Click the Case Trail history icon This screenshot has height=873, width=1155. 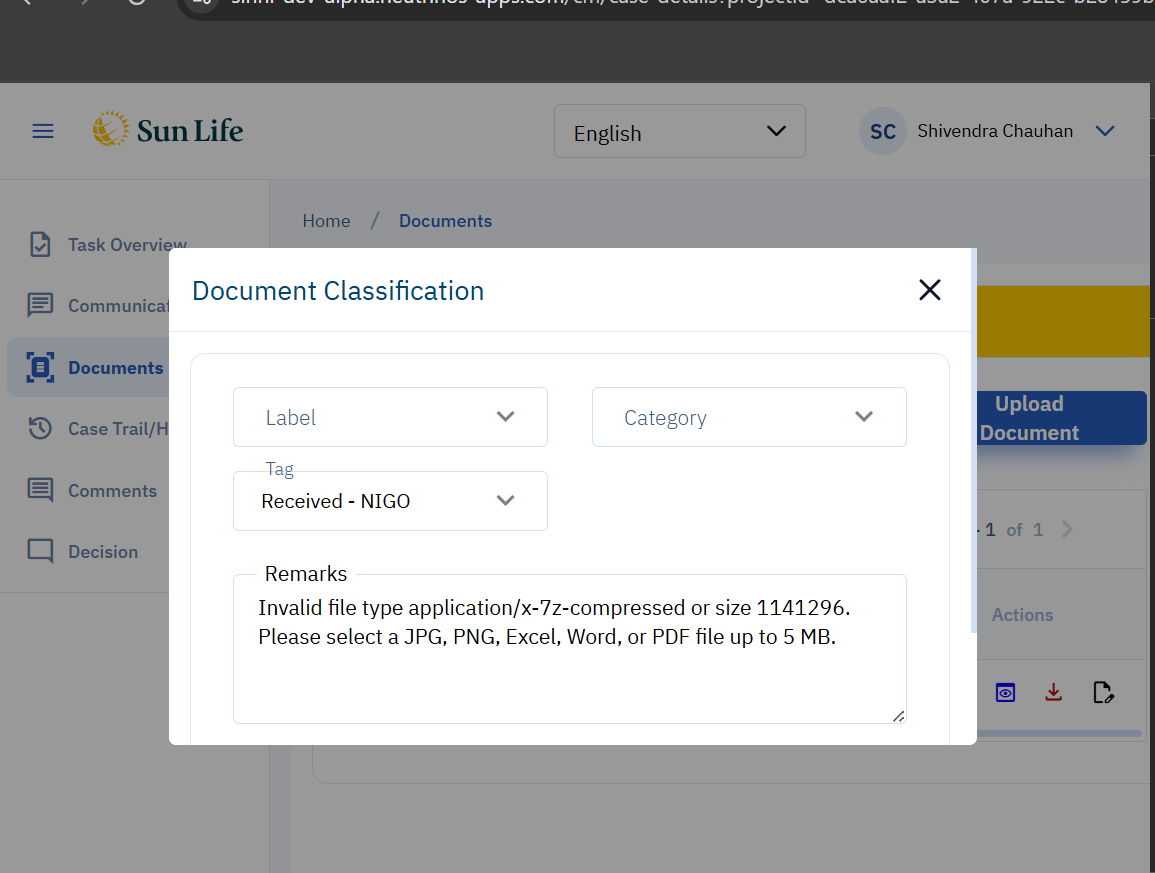point(40,428)
